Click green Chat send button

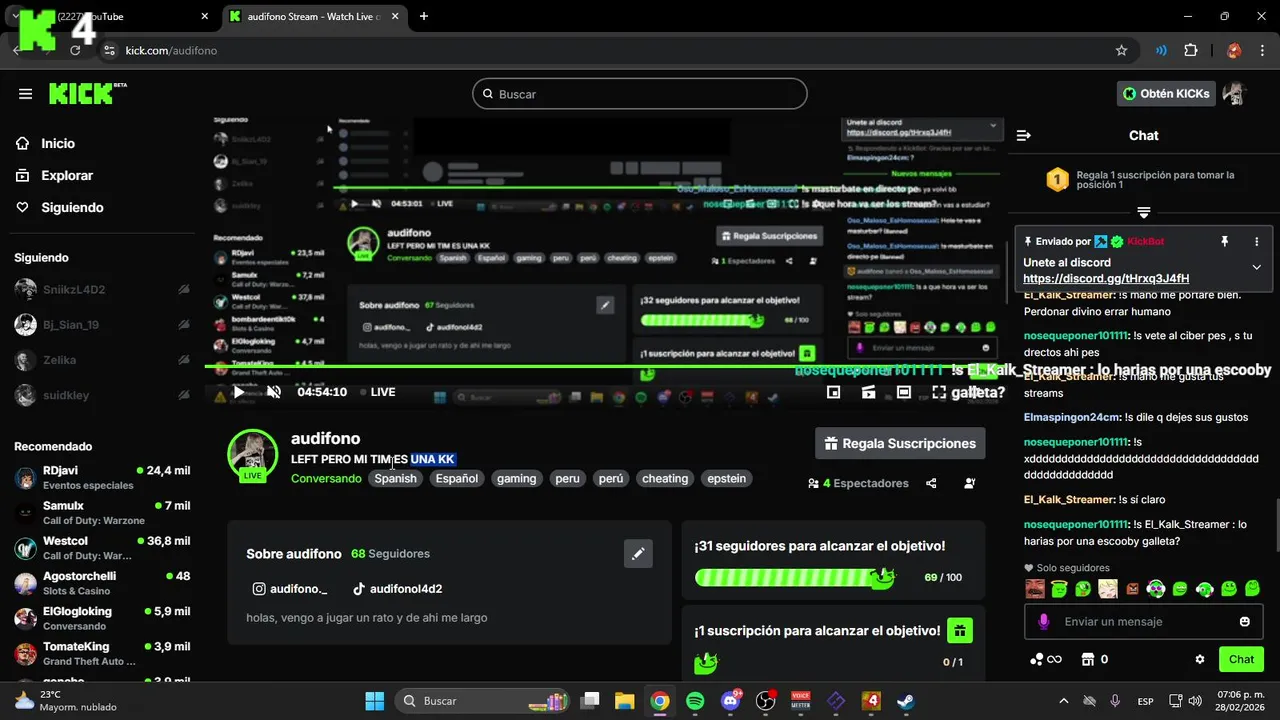tap(1241, 659)
